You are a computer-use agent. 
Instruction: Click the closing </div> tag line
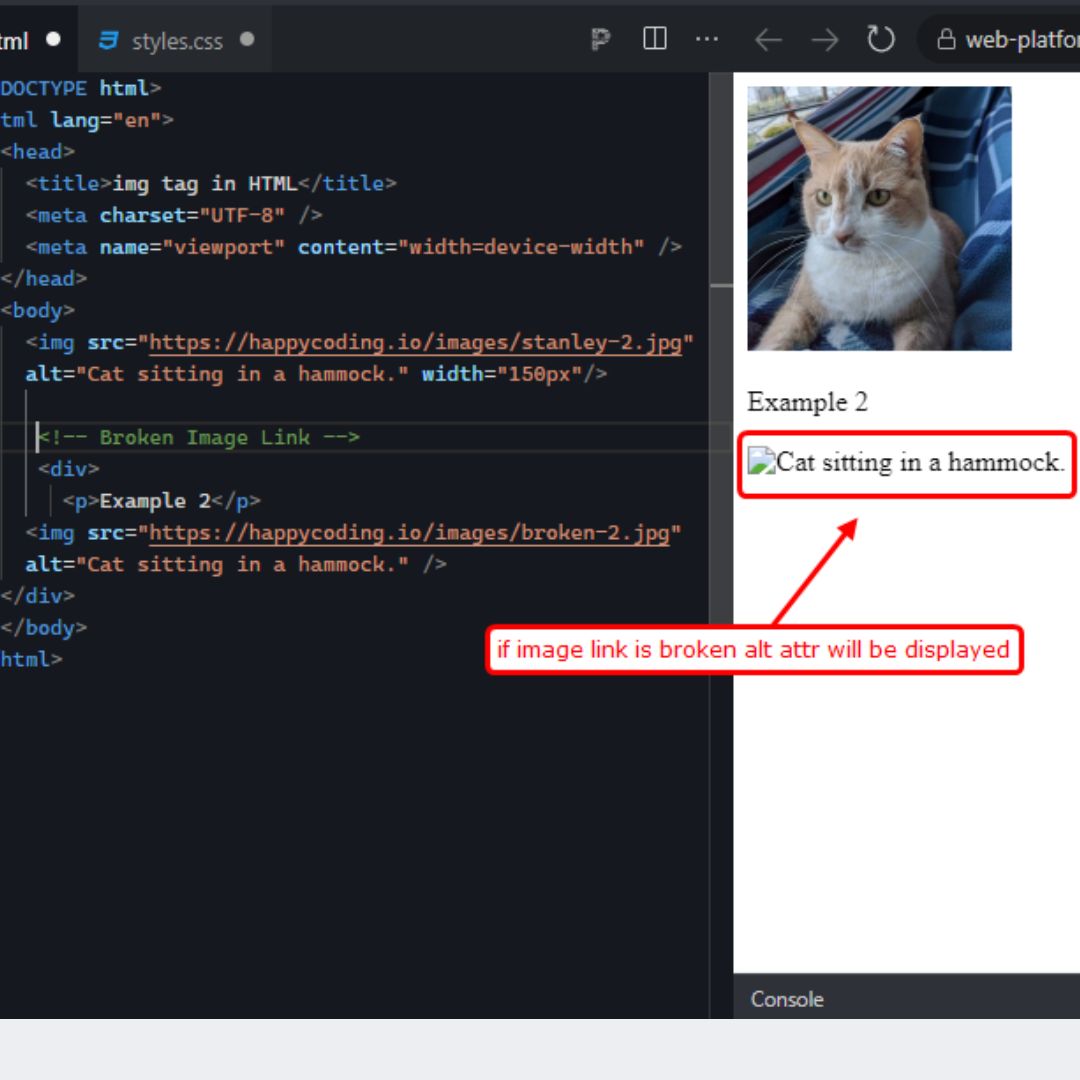pyautogui.click(x=38, y=596)
